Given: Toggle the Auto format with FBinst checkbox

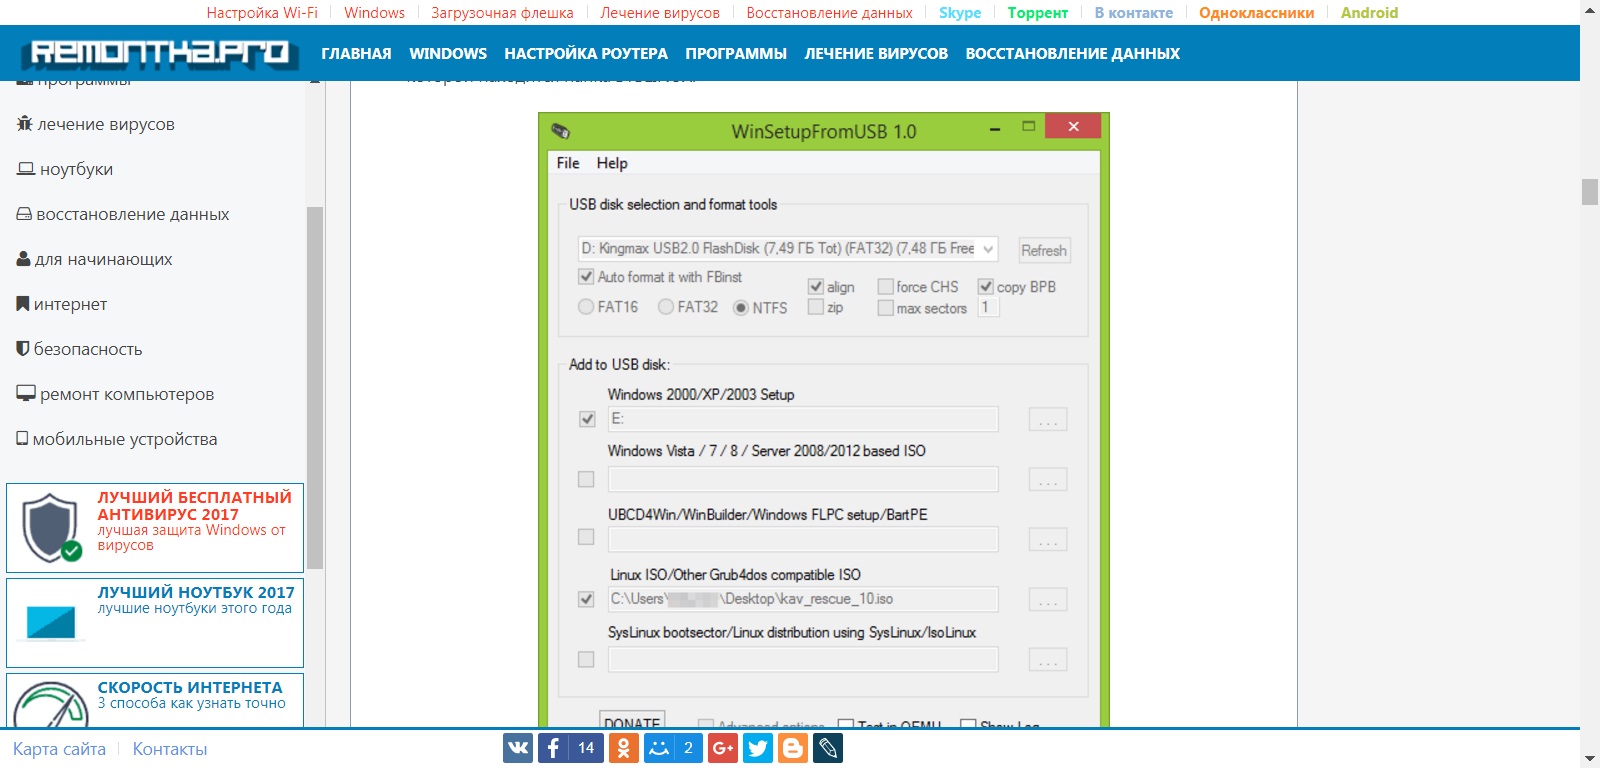Looking at the screenshot, I should click(586, 277).
